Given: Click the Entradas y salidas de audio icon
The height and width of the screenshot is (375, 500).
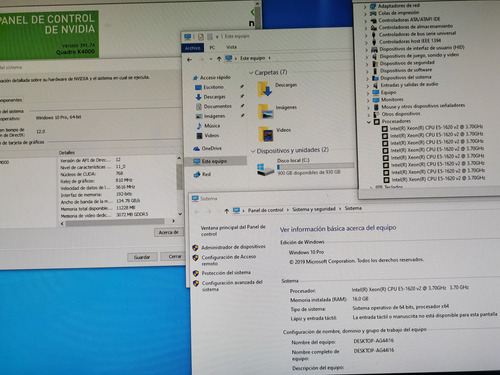Looking at the screenshot, I should (x=375, y=85).
